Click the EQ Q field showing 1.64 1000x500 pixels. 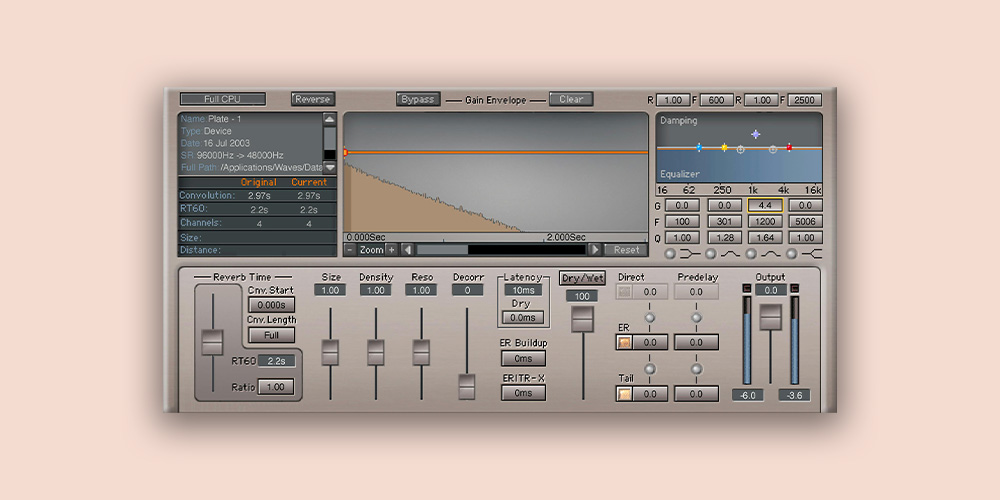point(765,237)
